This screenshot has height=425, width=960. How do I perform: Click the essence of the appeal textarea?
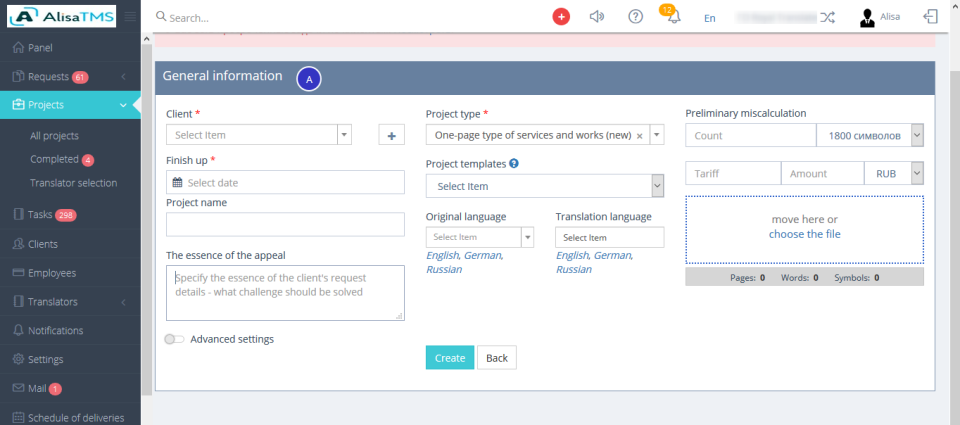tap(285, 293)
